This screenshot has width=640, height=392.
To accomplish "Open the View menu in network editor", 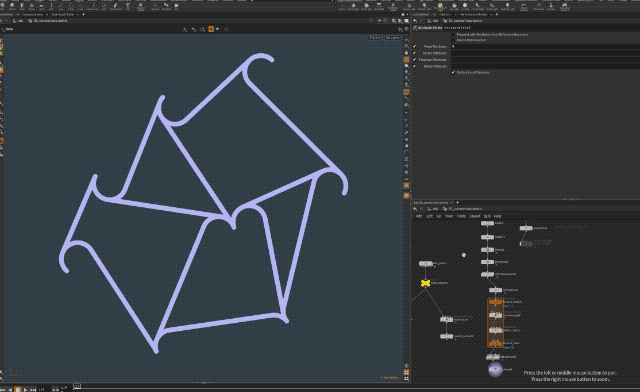I will pos(449,216).
